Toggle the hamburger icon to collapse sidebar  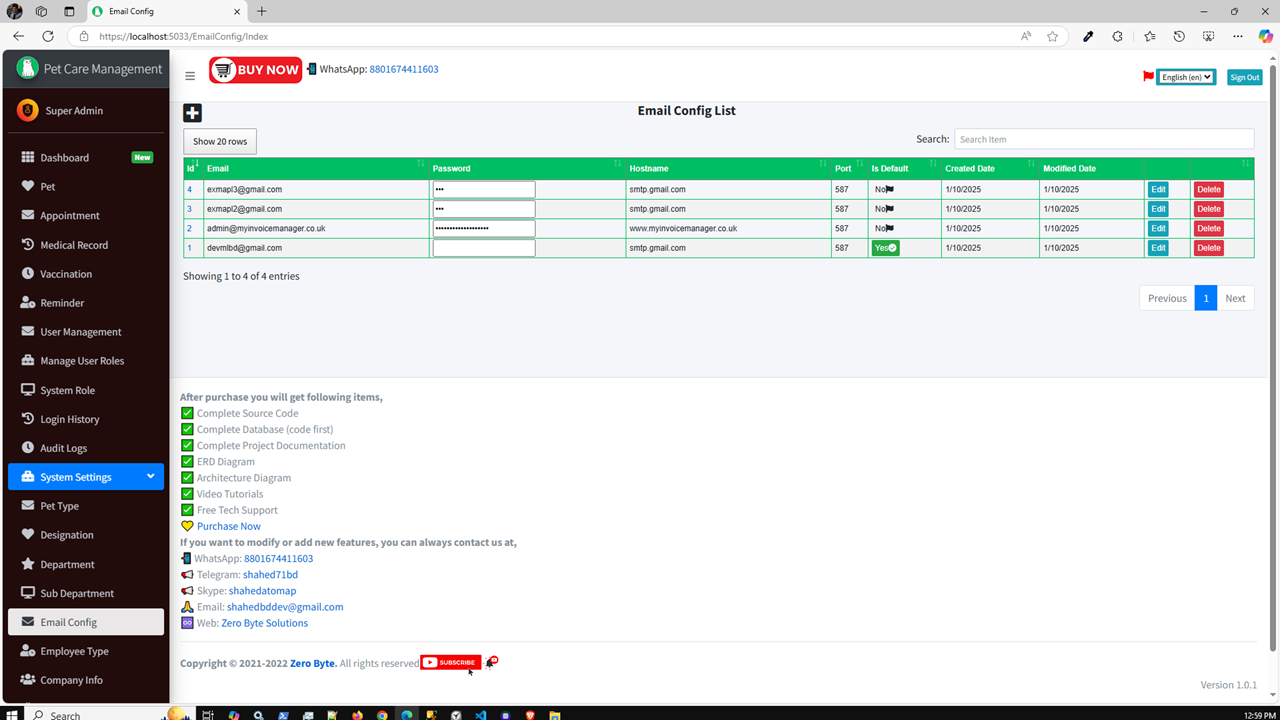click(x=189, y=74)
